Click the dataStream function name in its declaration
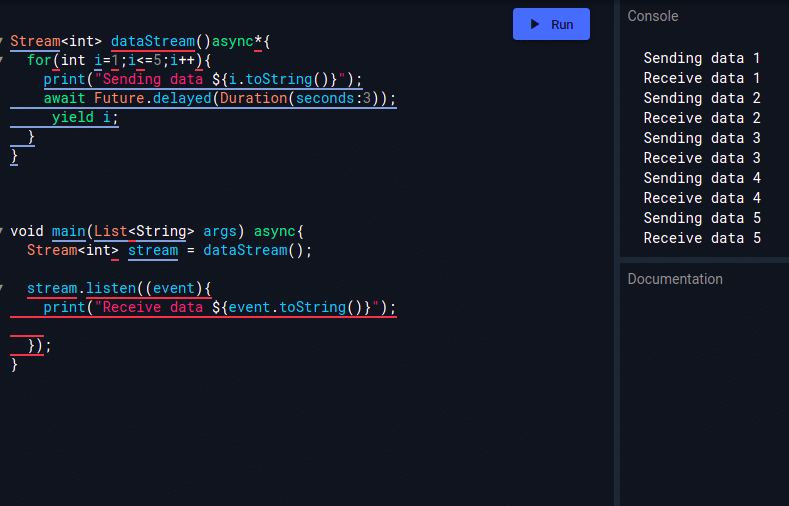789x506 pixels. (x=153, y=41)
